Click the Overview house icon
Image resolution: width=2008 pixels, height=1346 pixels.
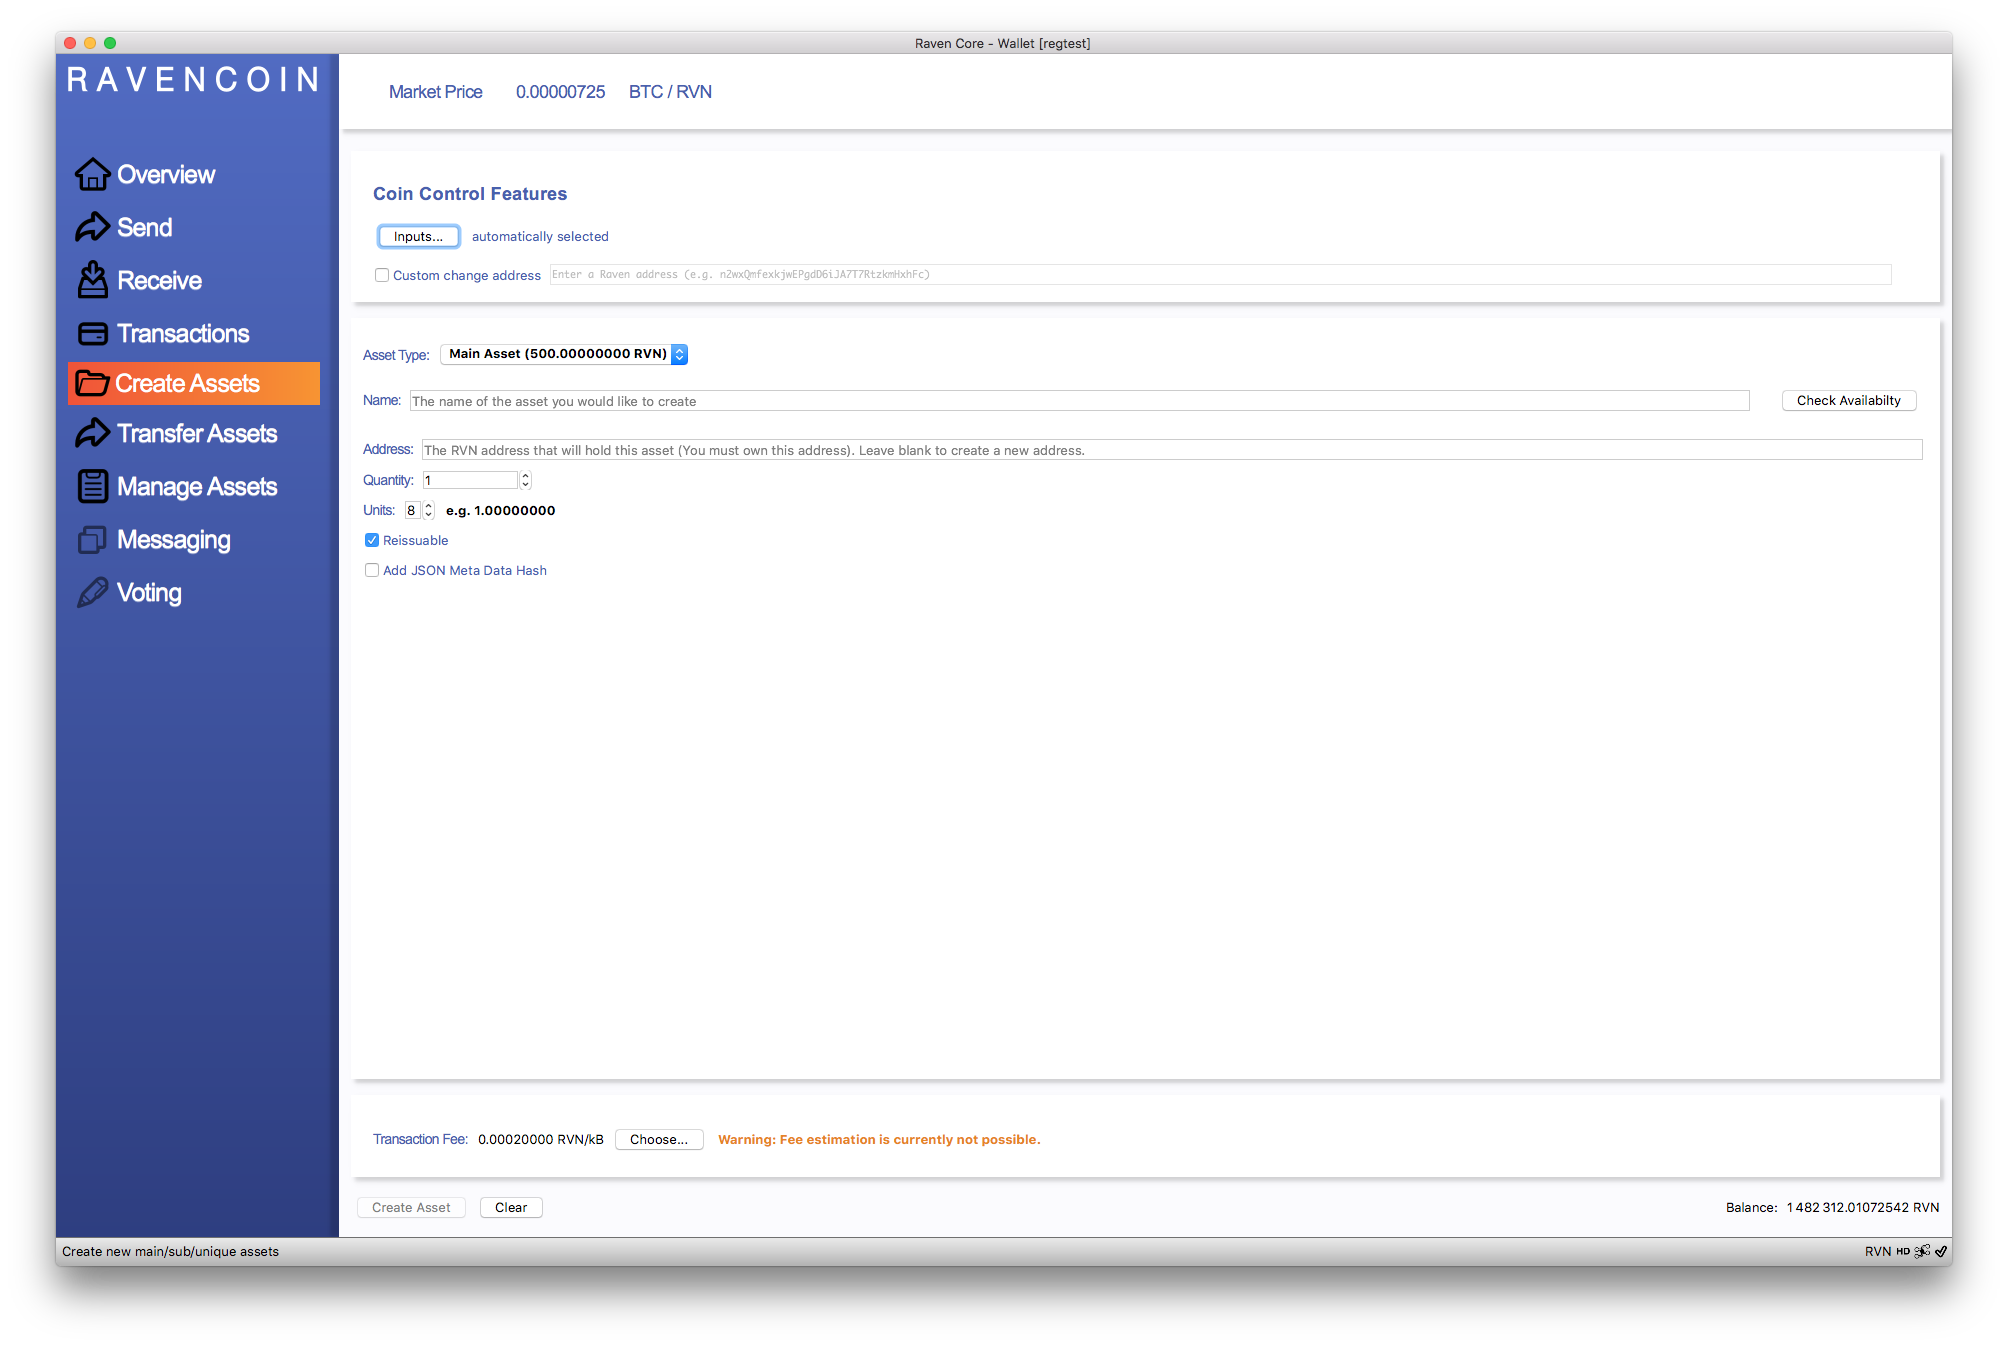pyautogui.click(x=92, y=174)
